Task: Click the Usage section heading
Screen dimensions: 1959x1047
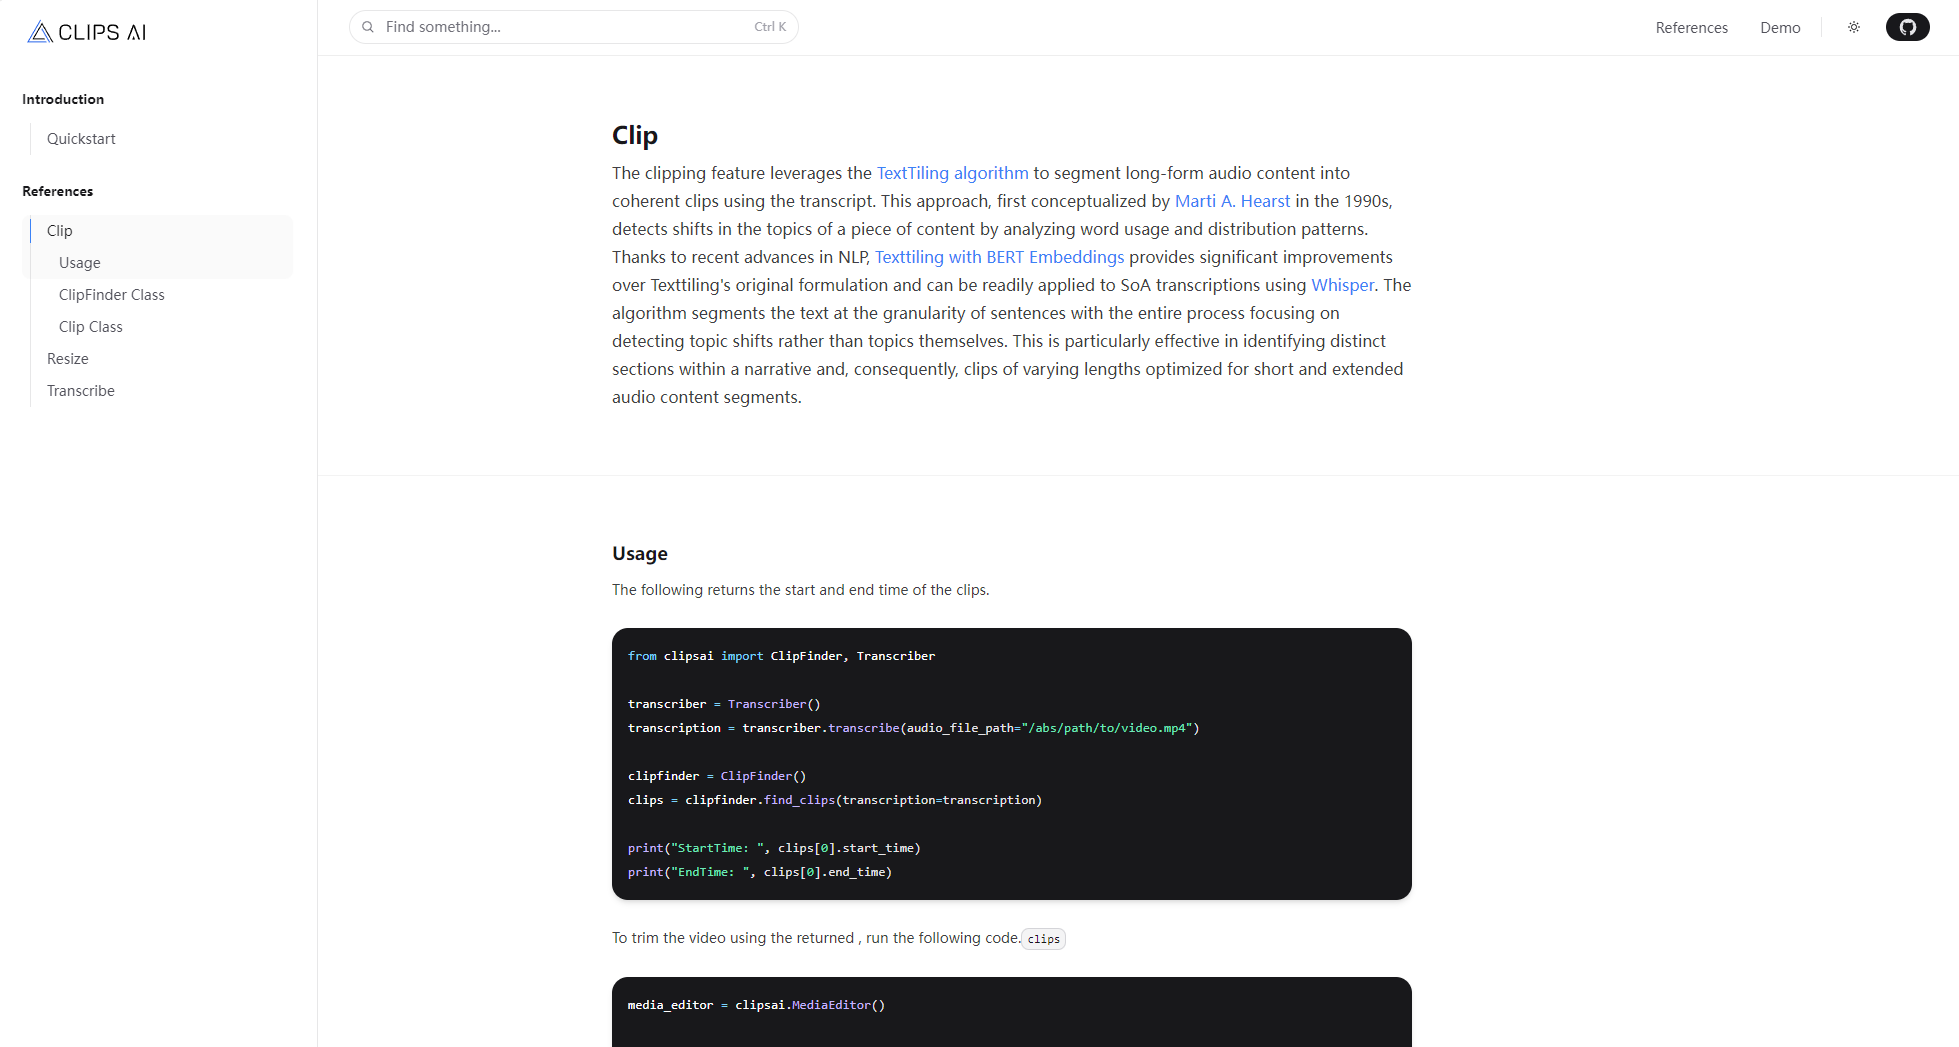Action: click(x=640, y=554)
